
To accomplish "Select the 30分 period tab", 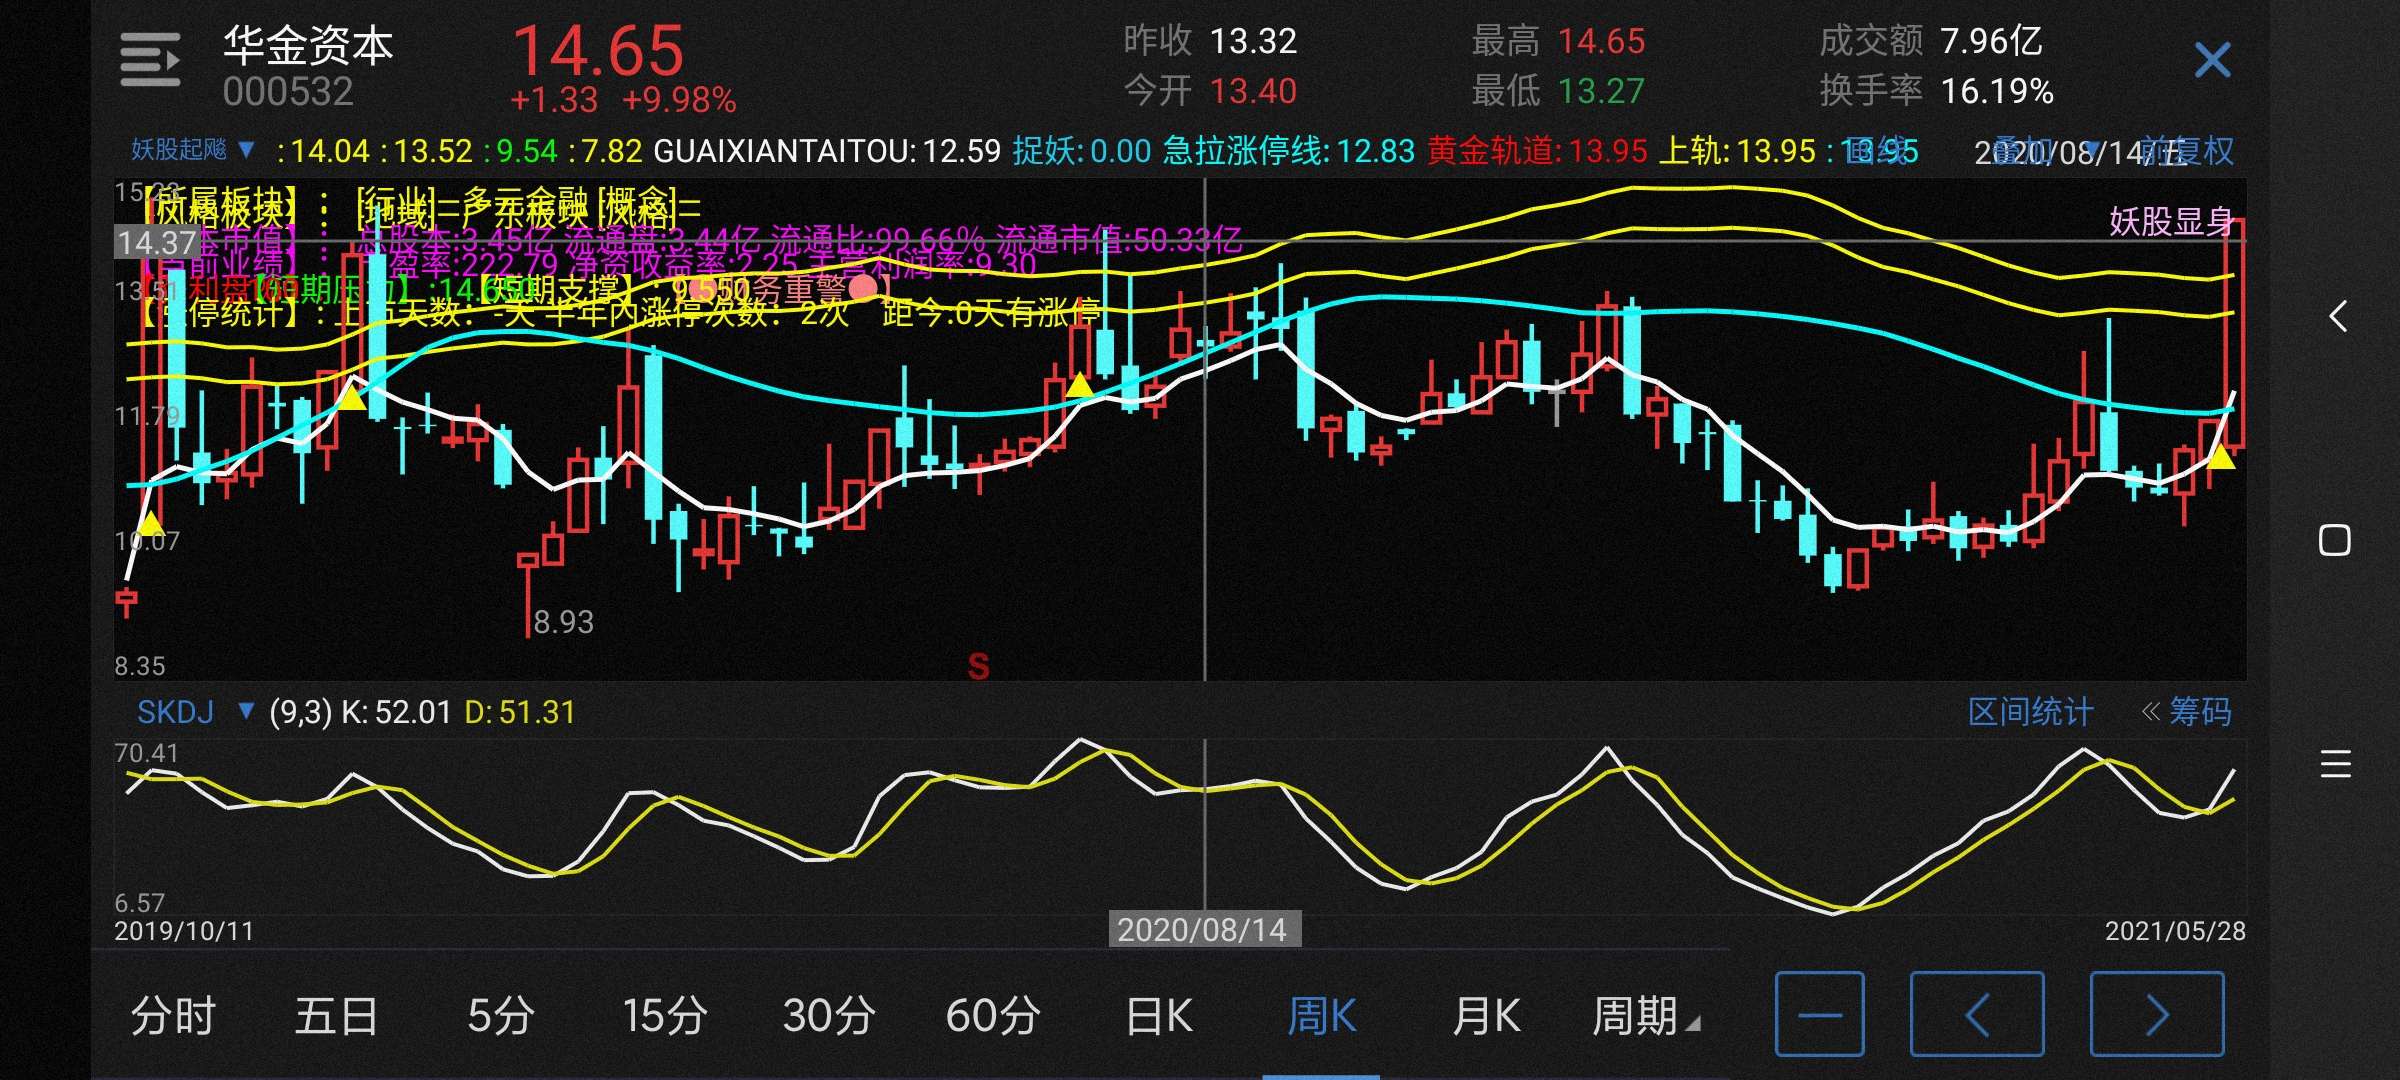I will click(x=829, y=1016).
